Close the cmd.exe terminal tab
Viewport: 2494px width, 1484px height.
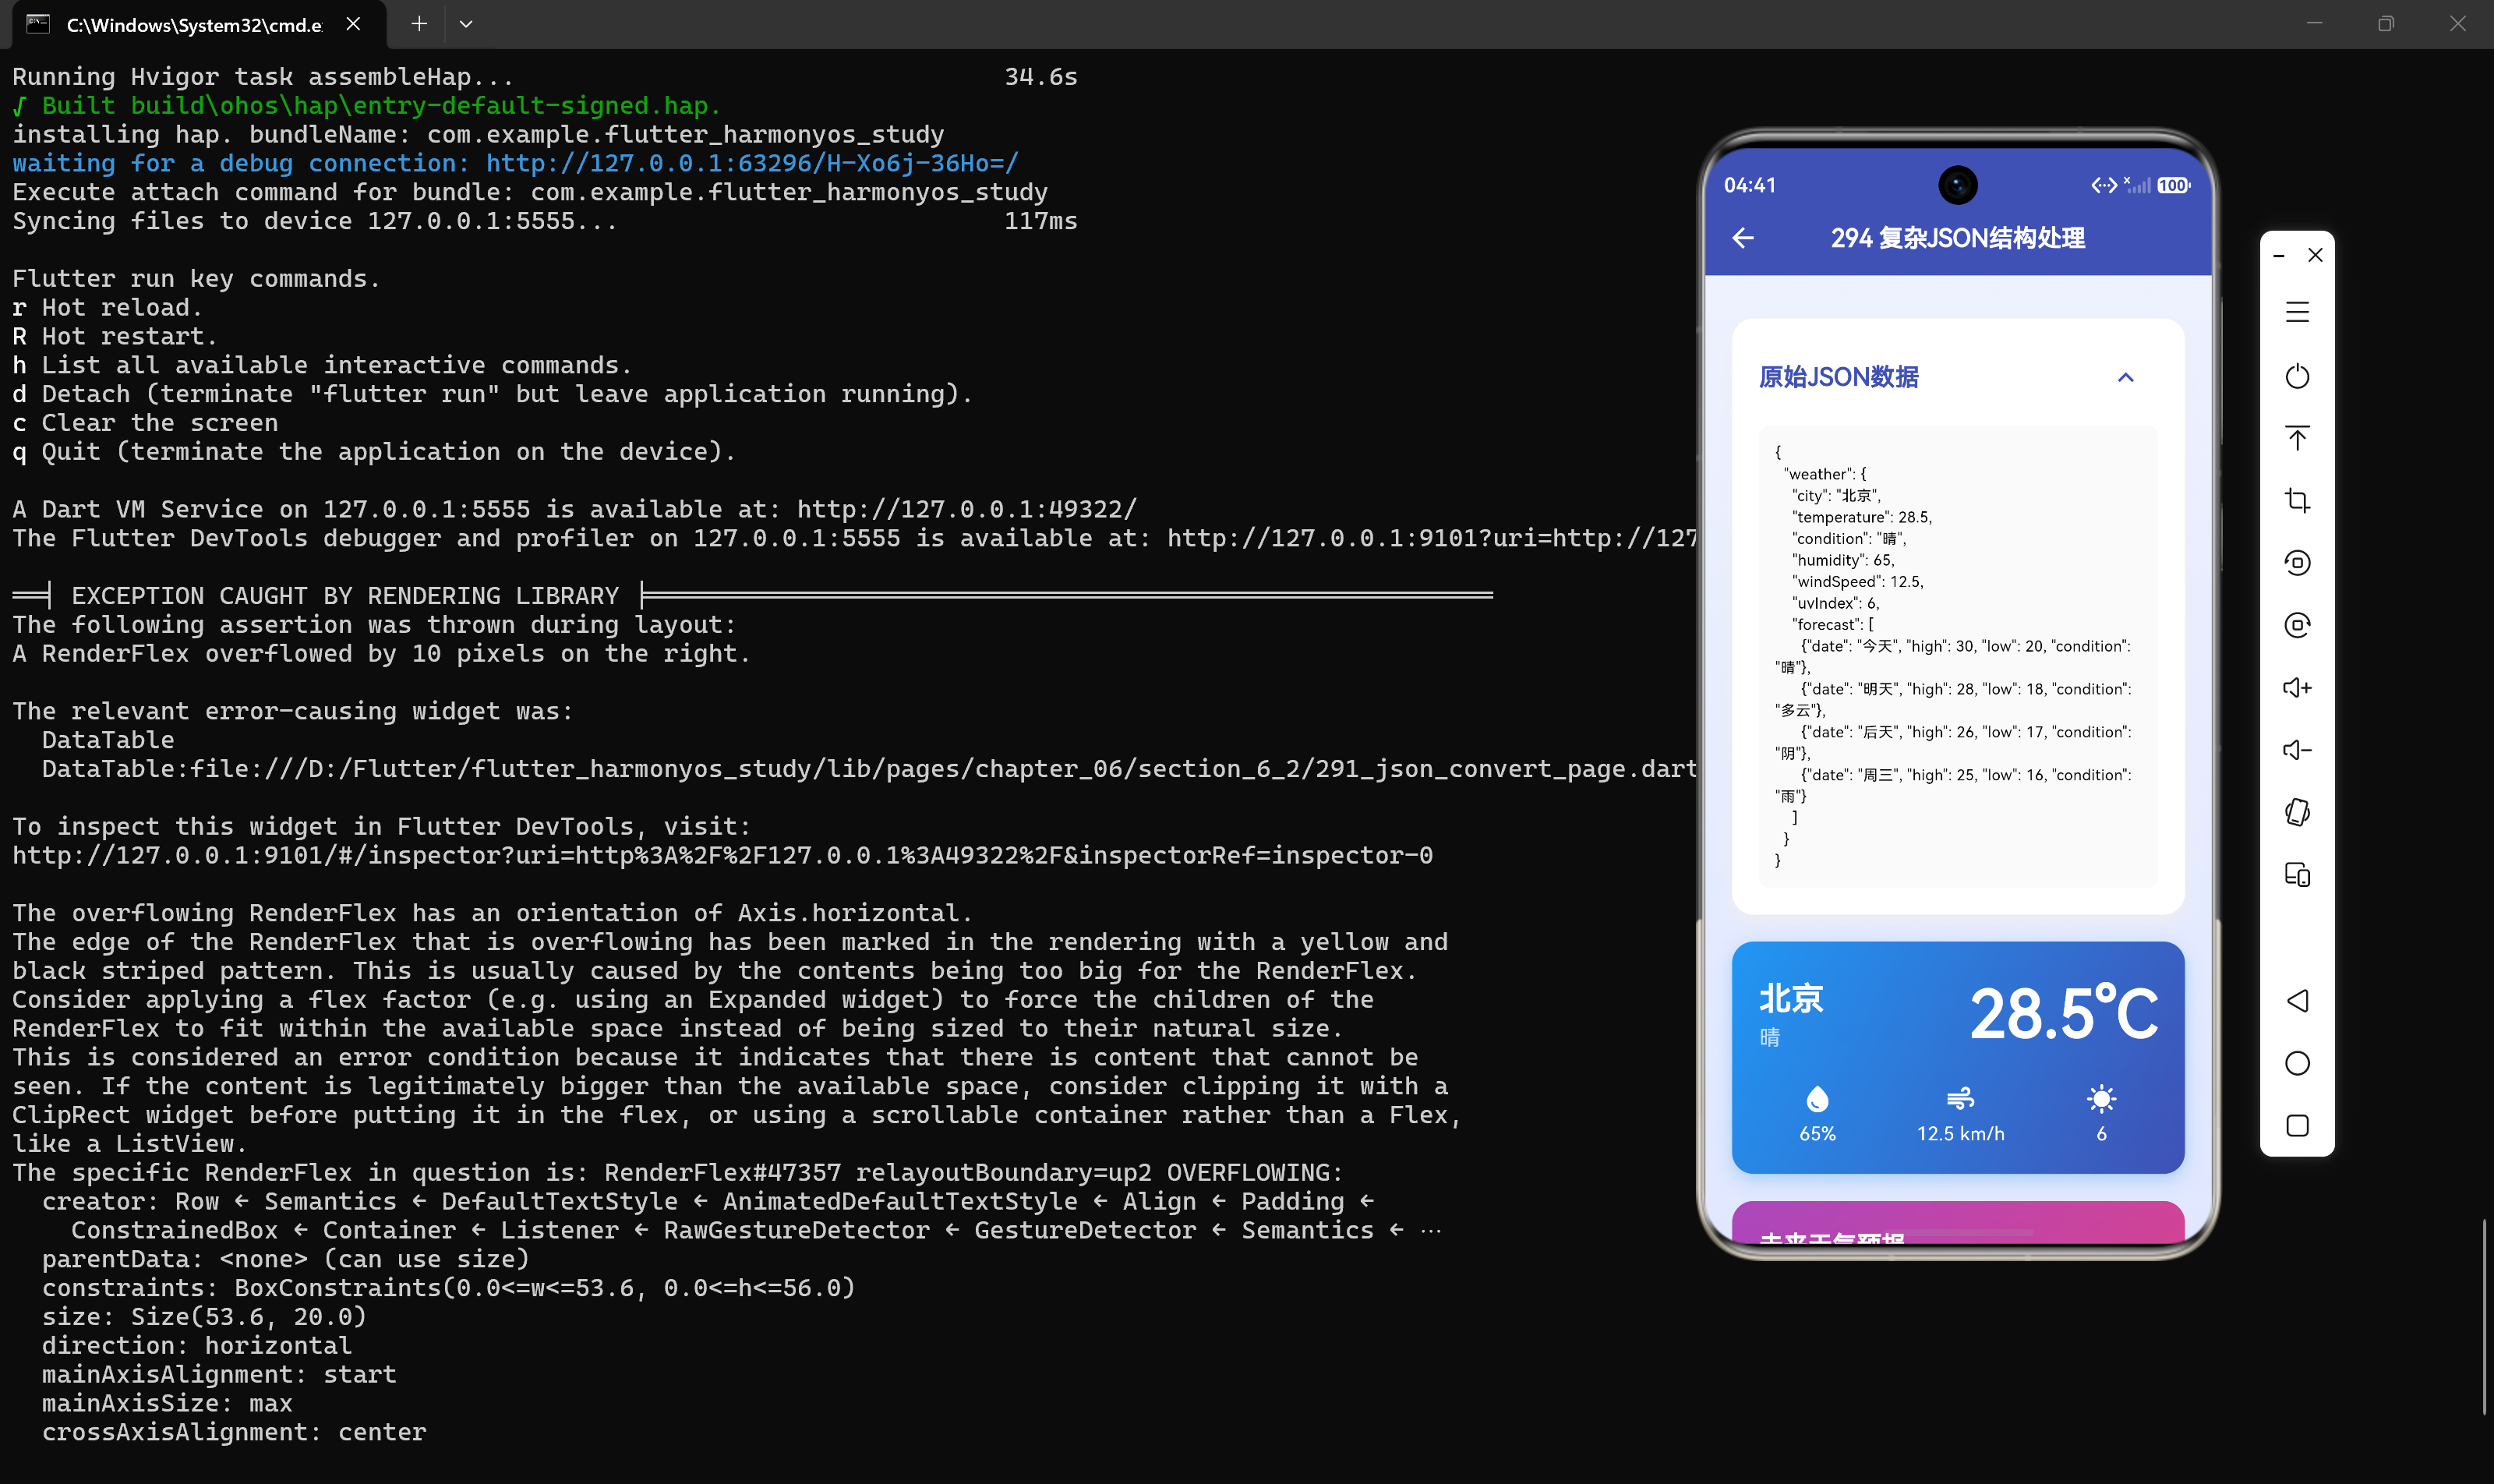click(x=353, y=24)
